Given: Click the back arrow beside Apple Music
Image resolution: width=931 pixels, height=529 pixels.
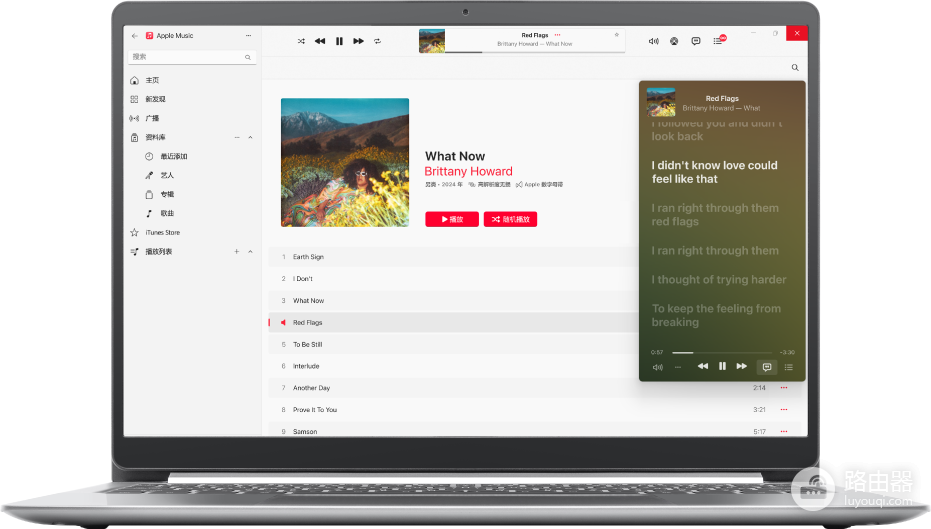Looking at the screenshot, I should [x=135, y=36].
